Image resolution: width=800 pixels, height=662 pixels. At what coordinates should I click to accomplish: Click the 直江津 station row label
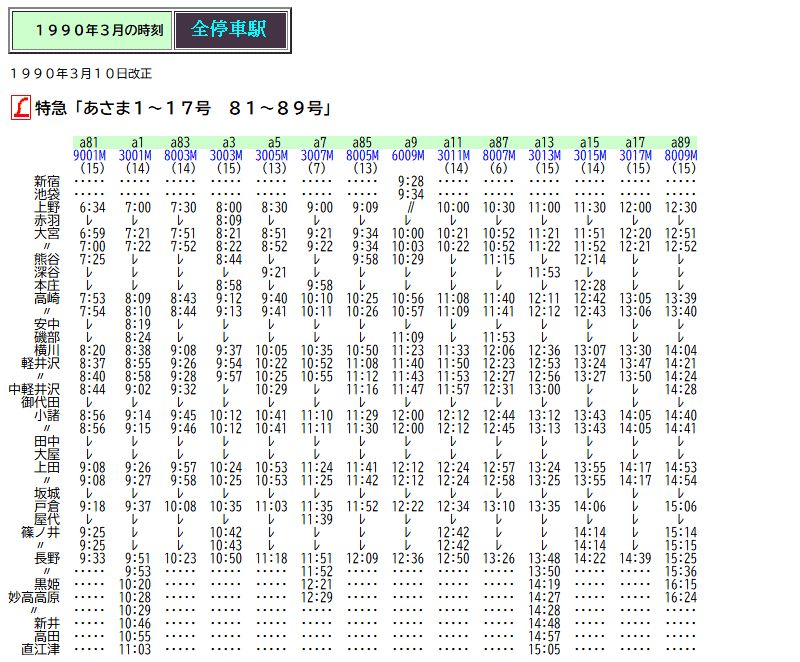click(x=41, y=650)
